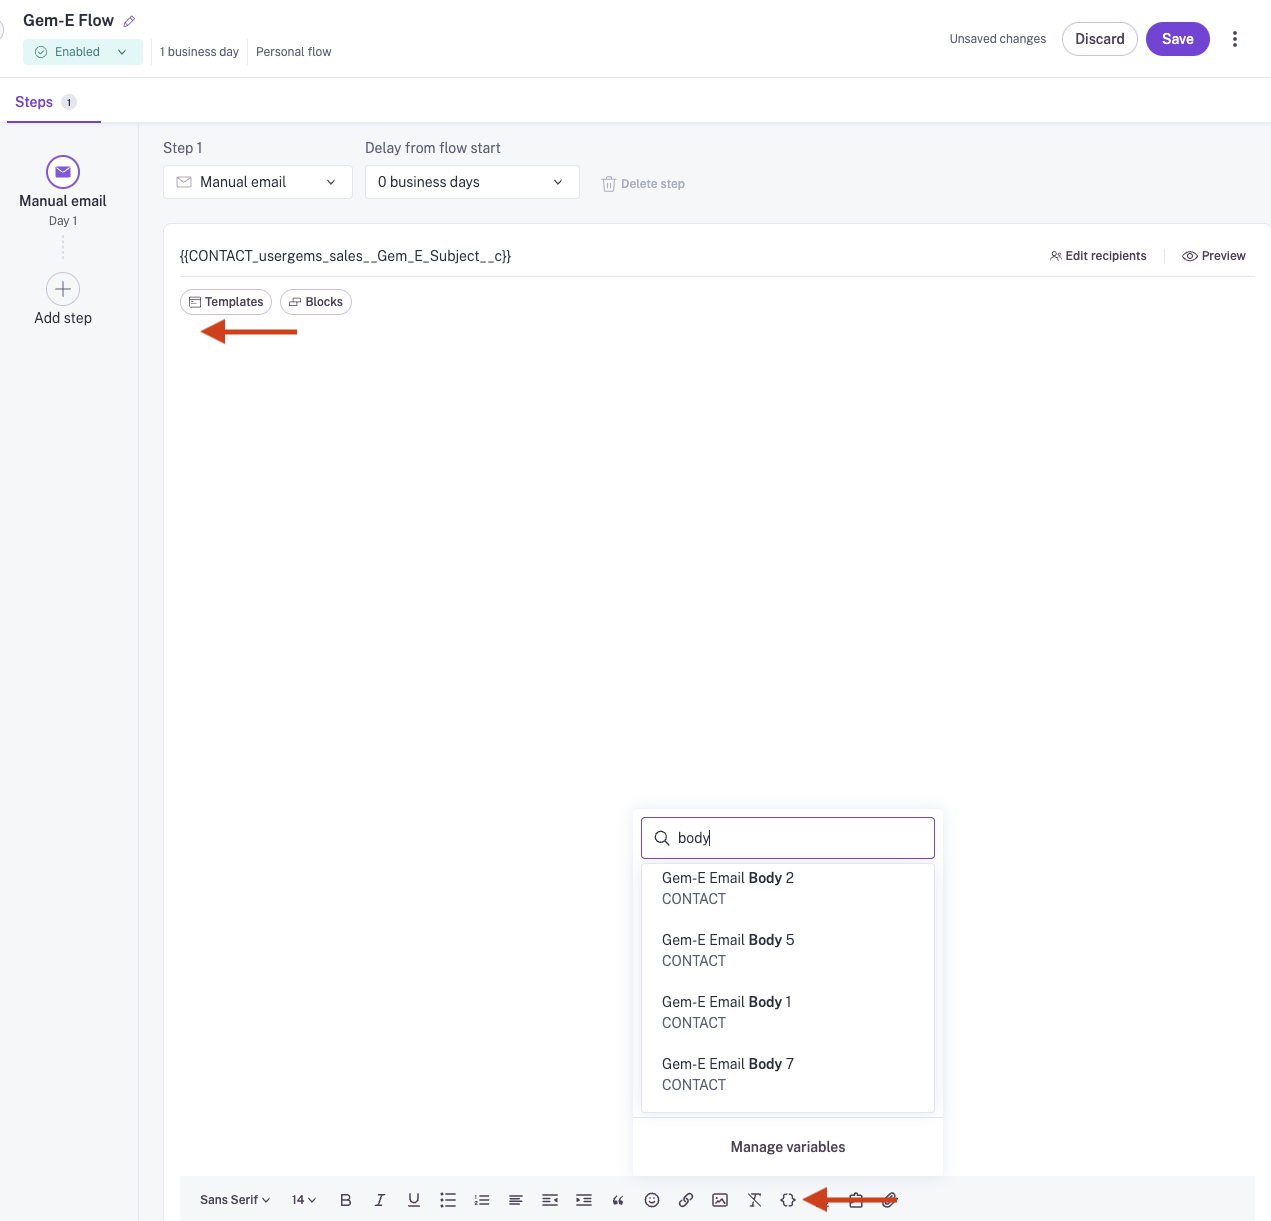Select Gem-E Email Body 1 variable
The image size is (1271, 1221).
pos(788,1012)
